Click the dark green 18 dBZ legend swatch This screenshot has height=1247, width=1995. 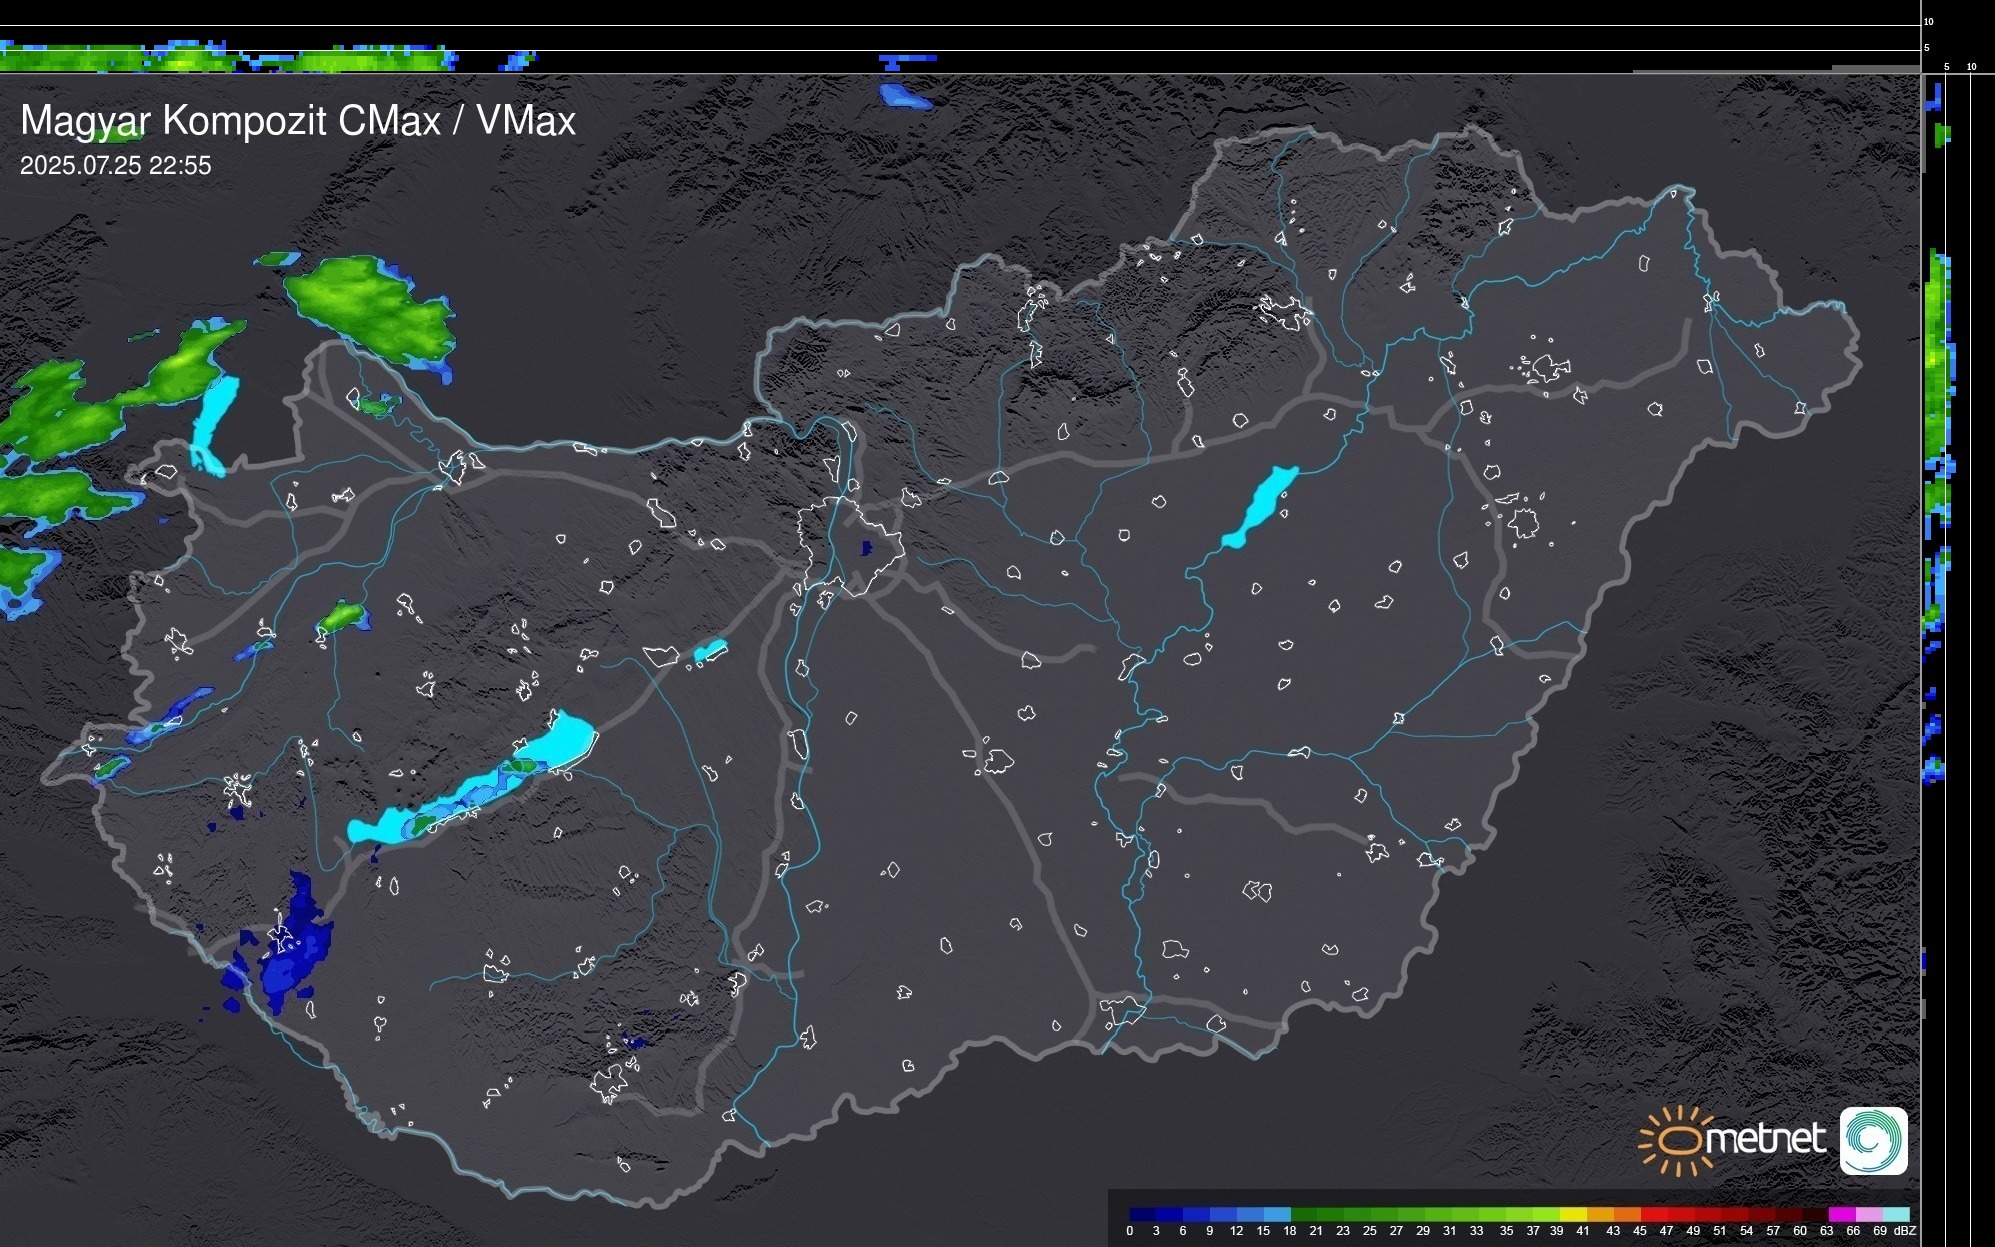click(1303, 1214)
